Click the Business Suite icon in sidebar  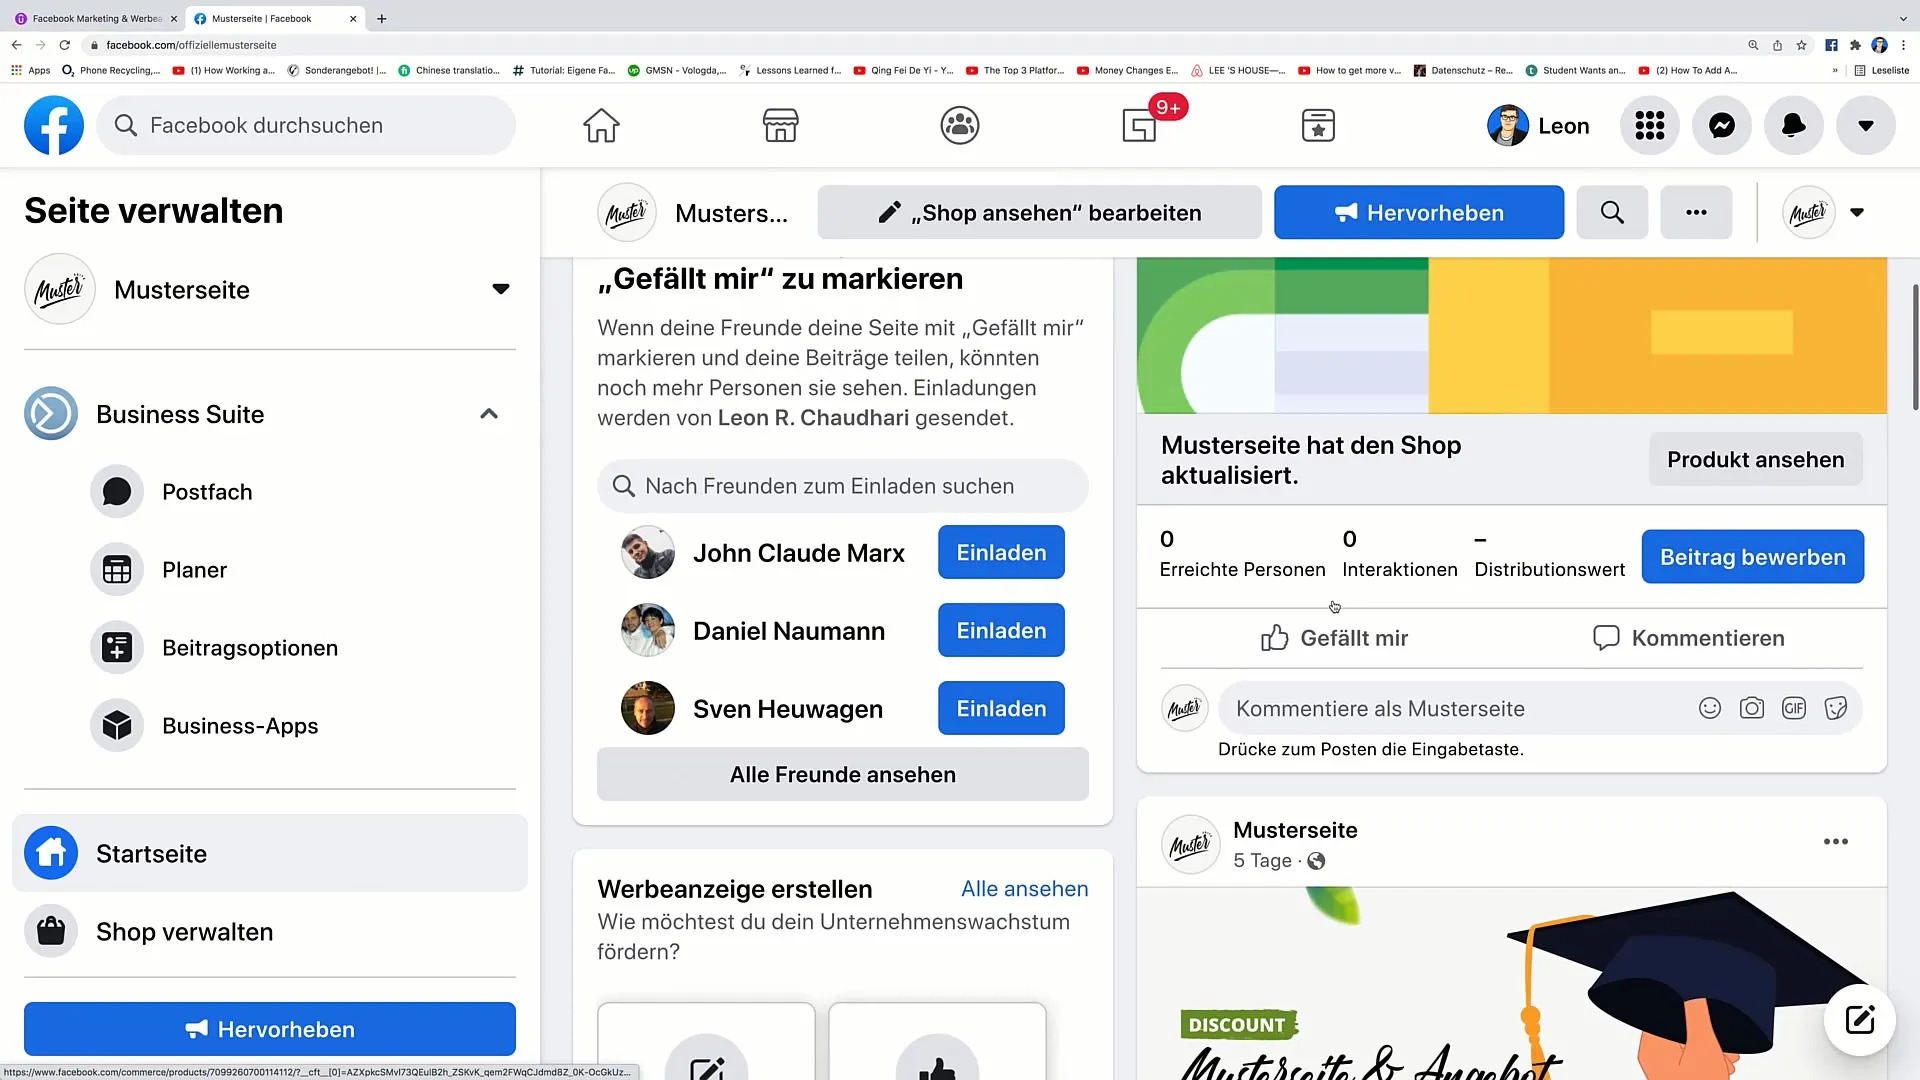coord(50,414)
